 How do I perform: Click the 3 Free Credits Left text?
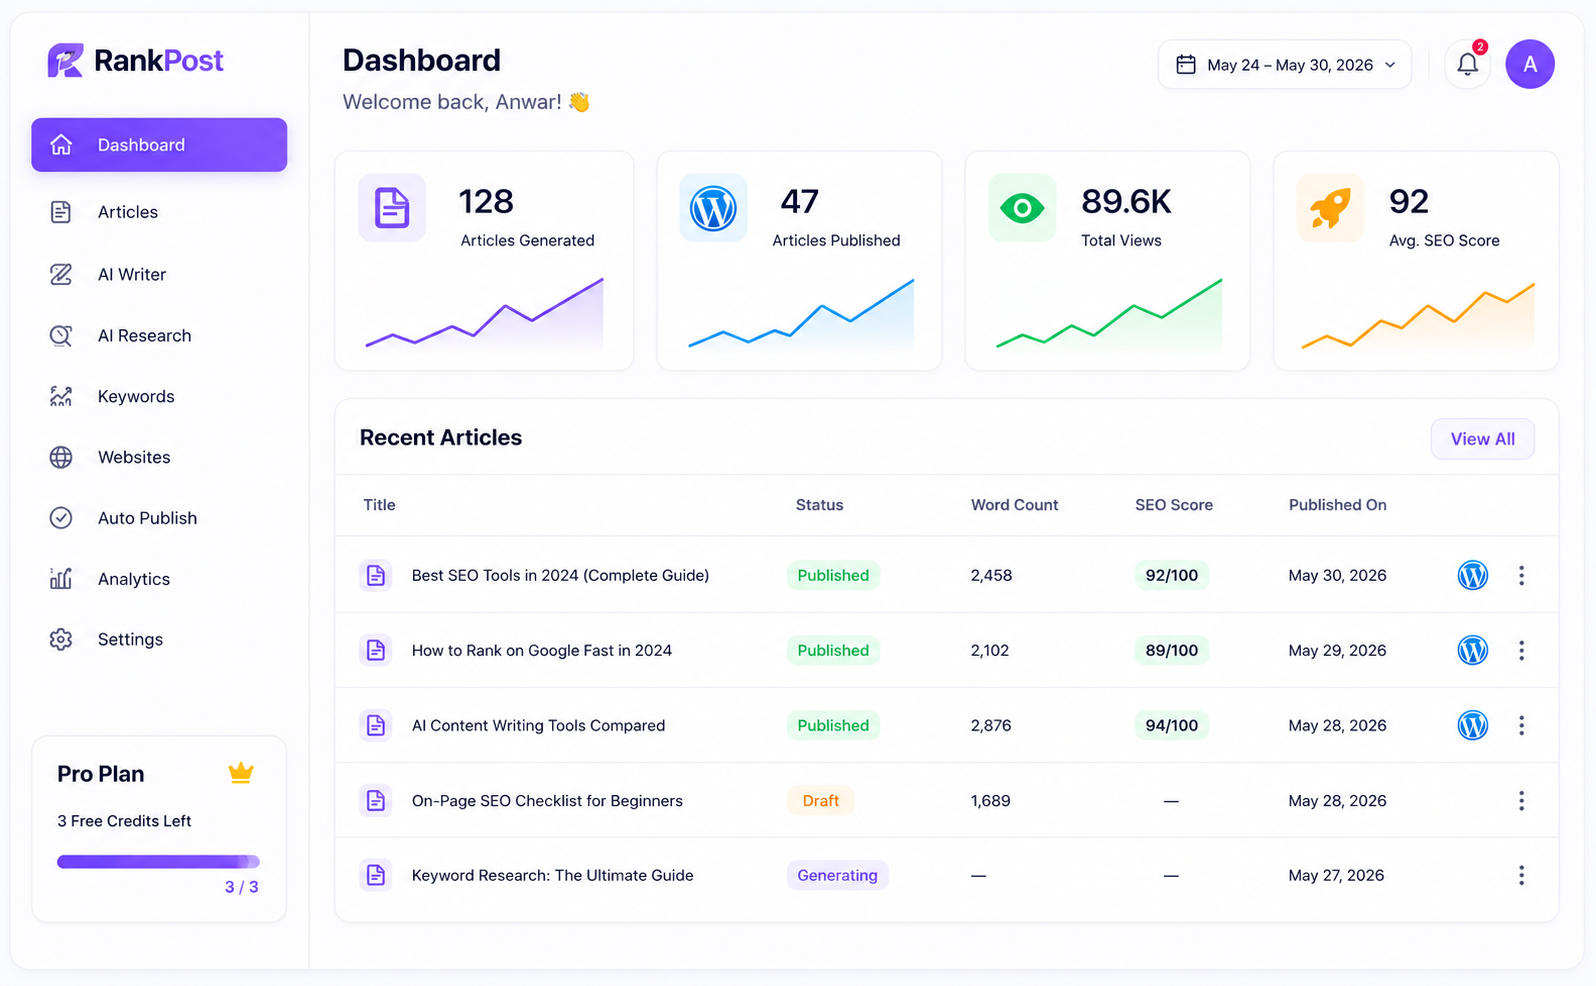[124, 821]
